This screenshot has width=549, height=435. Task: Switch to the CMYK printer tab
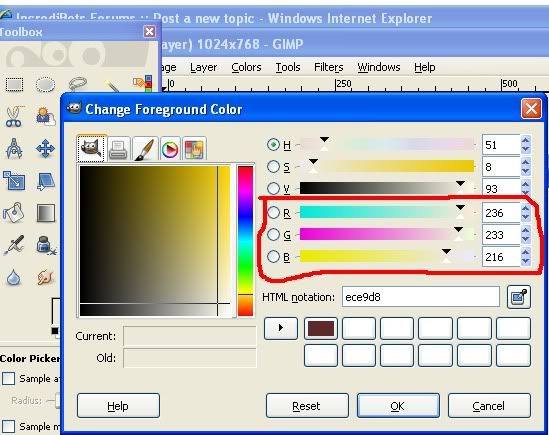[118, 149]
